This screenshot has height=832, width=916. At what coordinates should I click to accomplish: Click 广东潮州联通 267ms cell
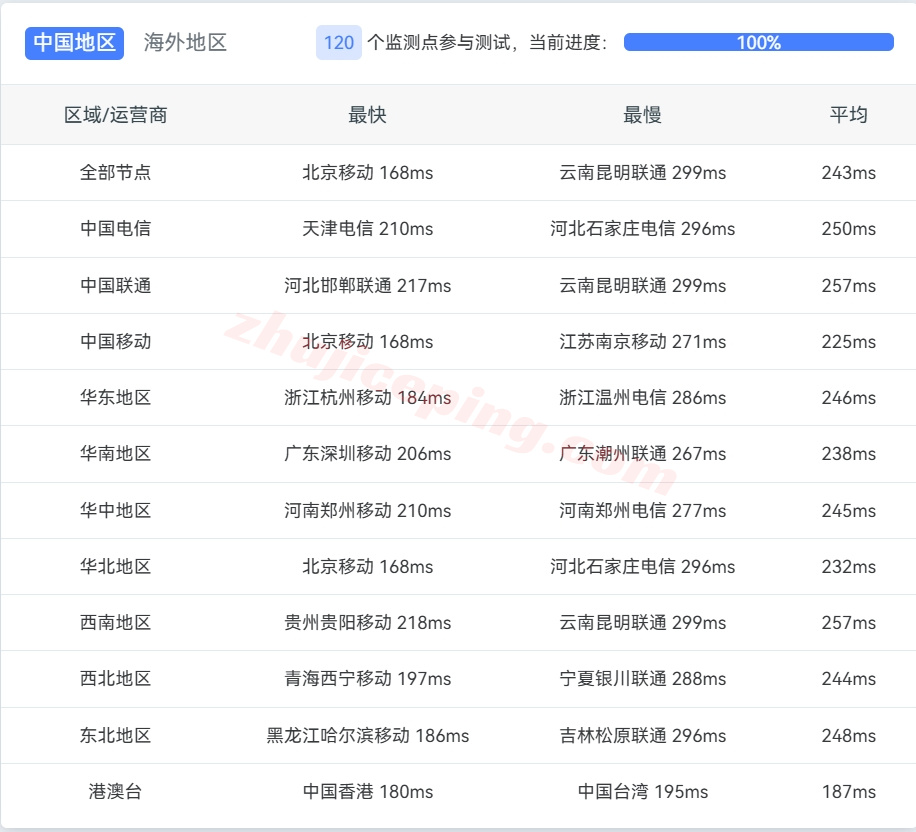click(x=642, y=453)
